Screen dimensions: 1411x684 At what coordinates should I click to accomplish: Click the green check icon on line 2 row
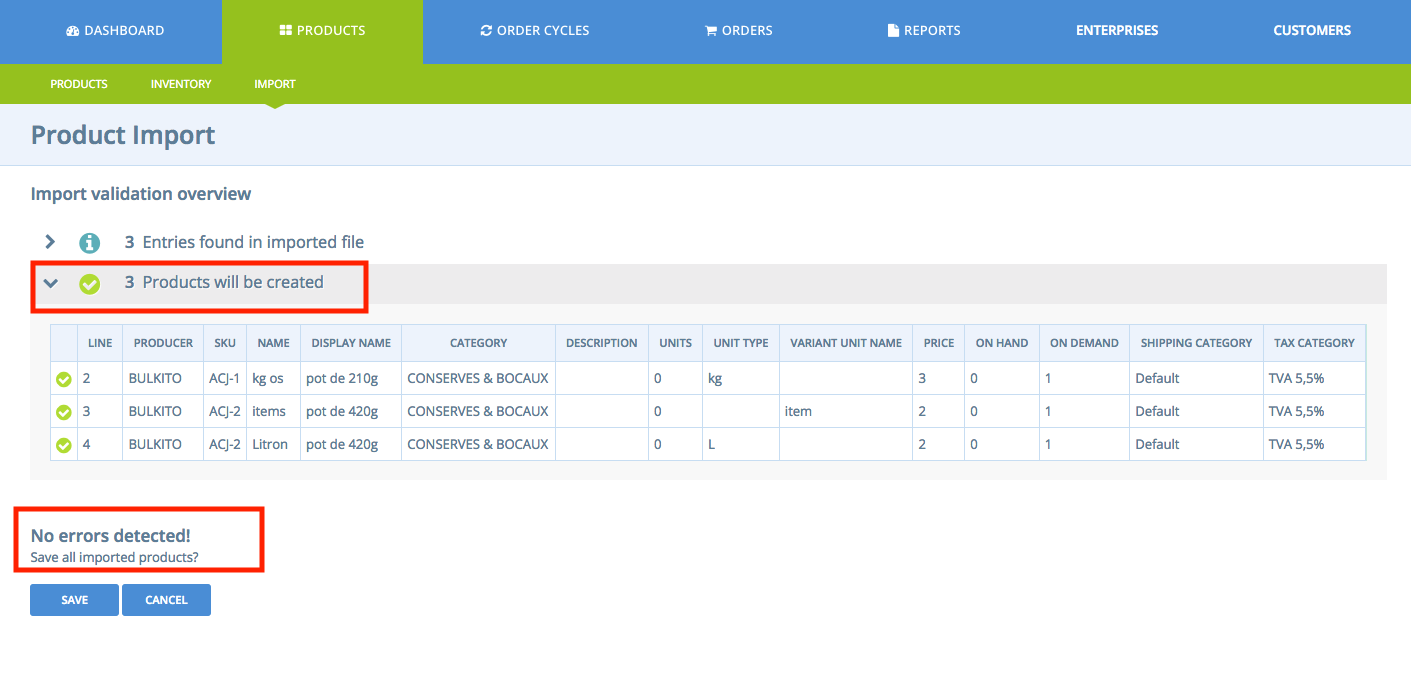pyautogui.click(x=63, y=378)
